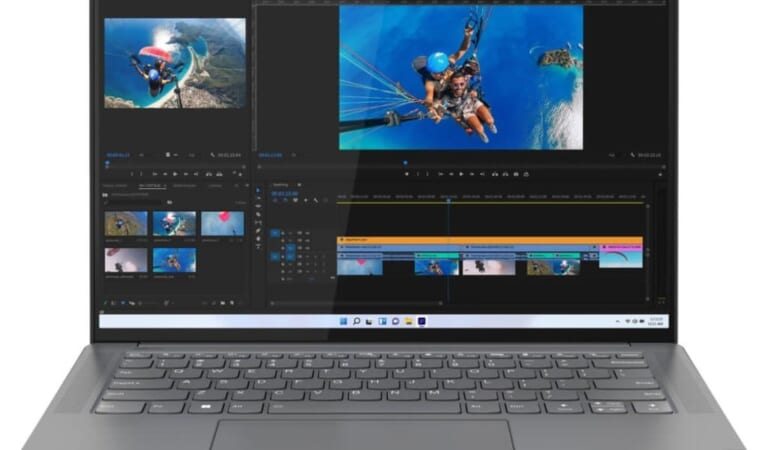This screenshot has height=450, width=768.
Task: Step back one frame in Program monitor
Action: point(451,174)
